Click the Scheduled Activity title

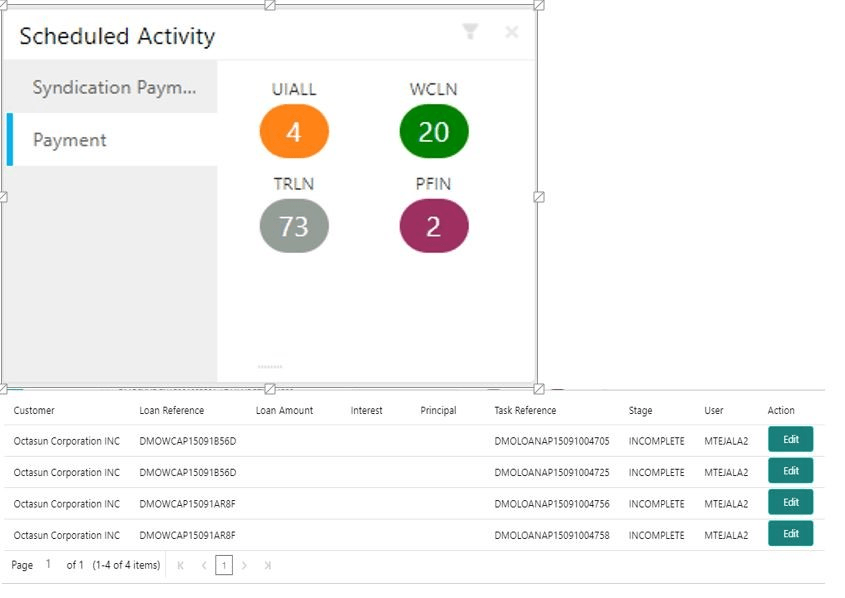click(x=117, y=36)
